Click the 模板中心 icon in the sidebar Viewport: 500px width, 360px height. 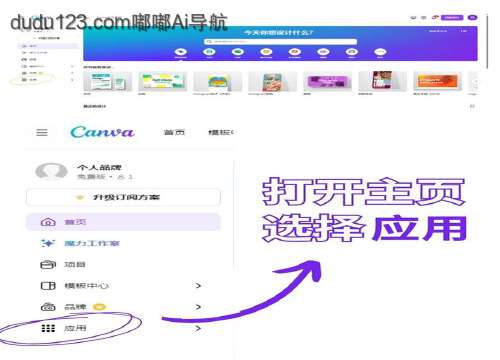pos(48,286)
